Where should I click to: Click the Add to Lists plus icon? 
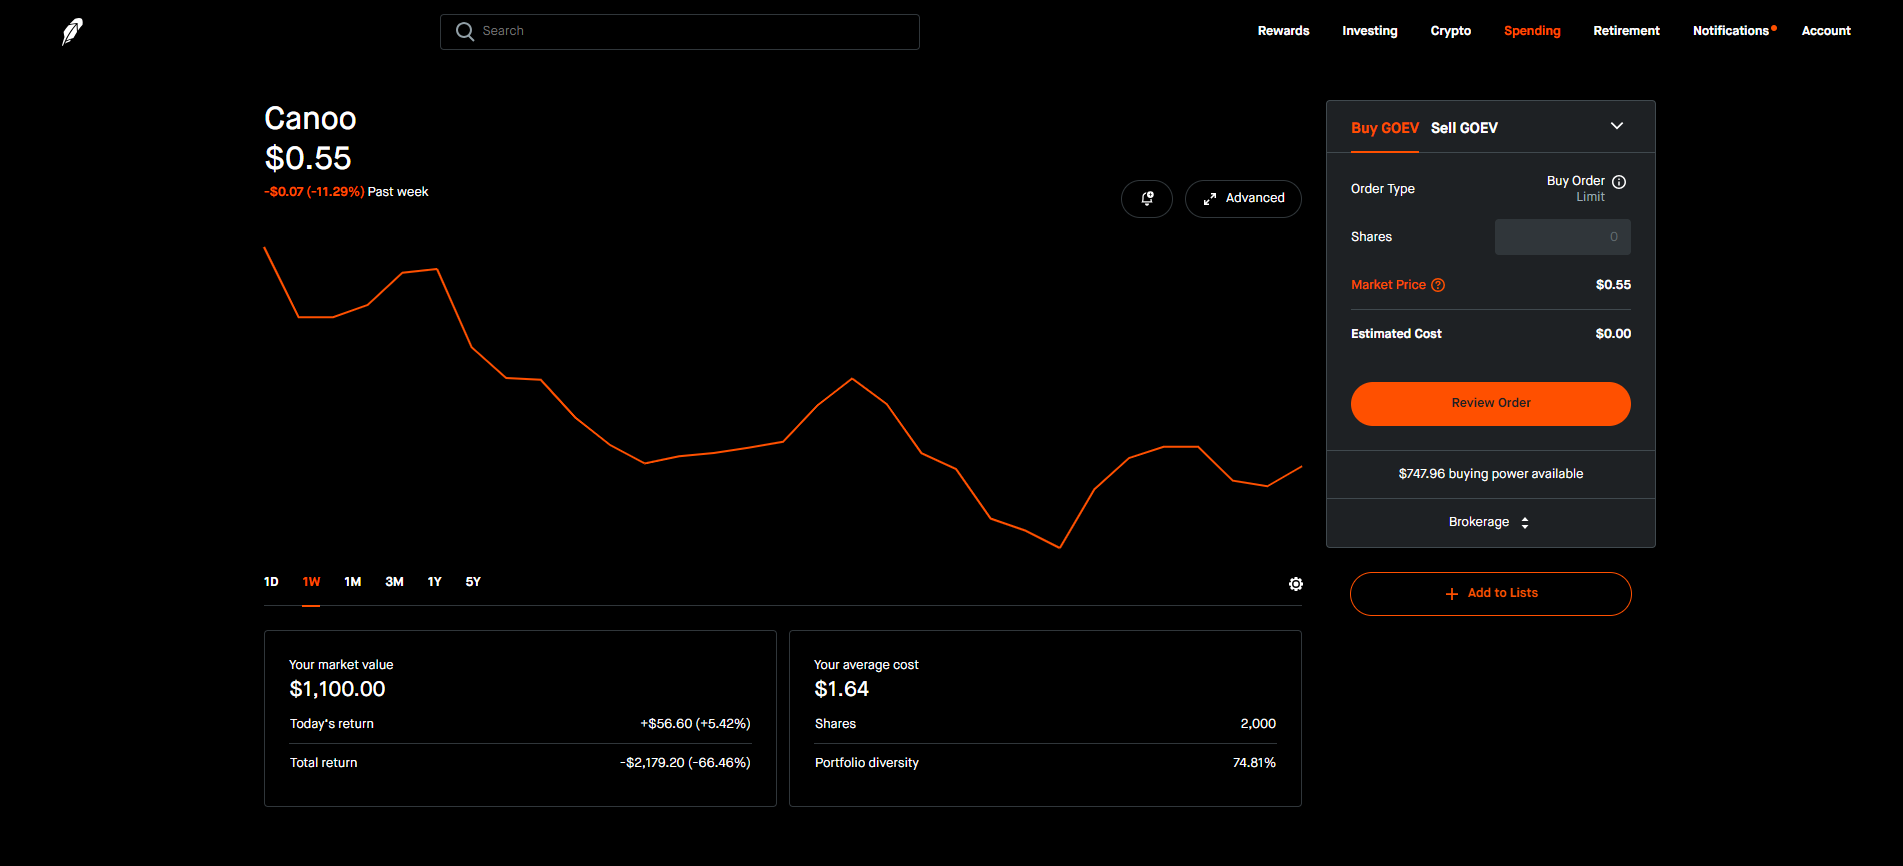[1452, 594]
